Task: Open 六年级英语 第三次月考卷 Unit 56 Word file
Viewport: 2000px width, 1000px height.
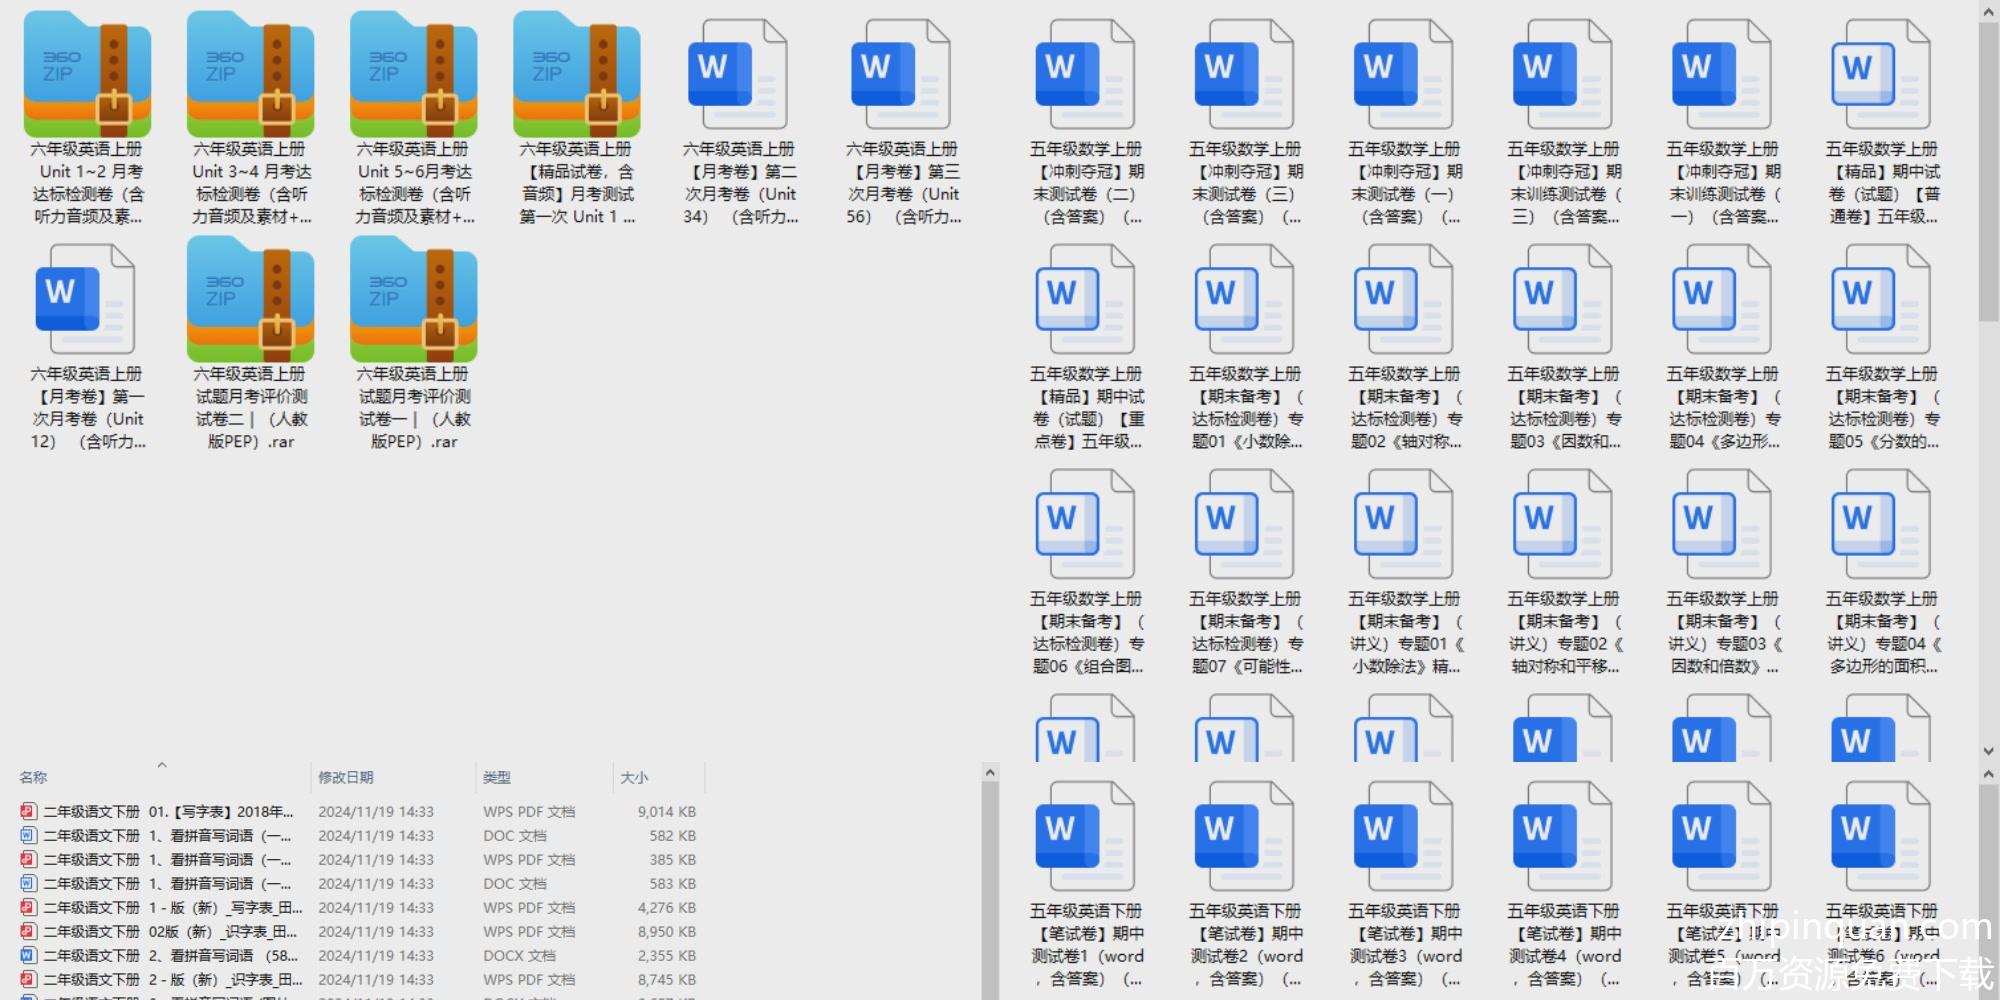Action: [x=902, y=75]
